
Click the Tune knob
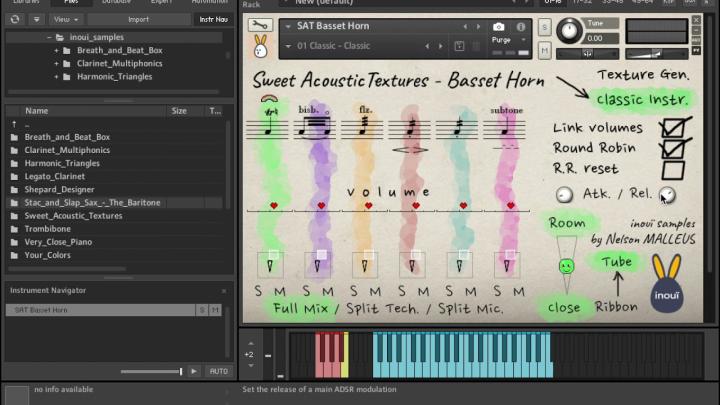(x=569, y=31)
